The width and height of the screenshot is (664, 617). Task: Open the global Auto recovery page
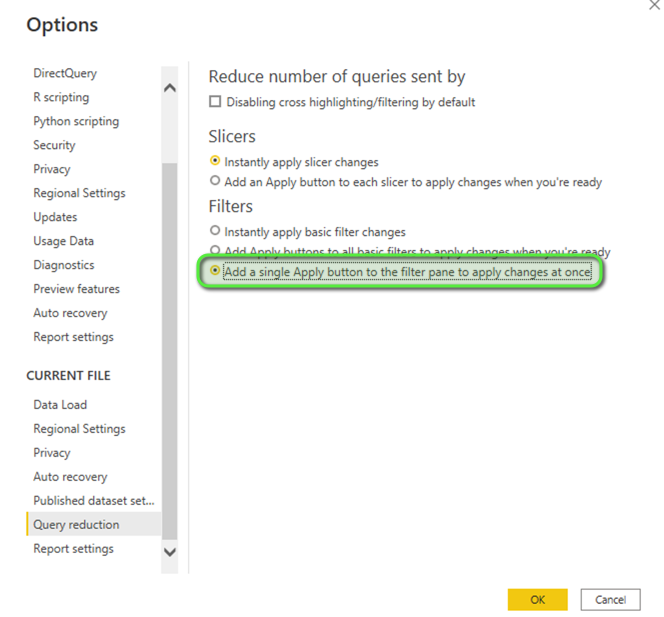tap(70, 313)
